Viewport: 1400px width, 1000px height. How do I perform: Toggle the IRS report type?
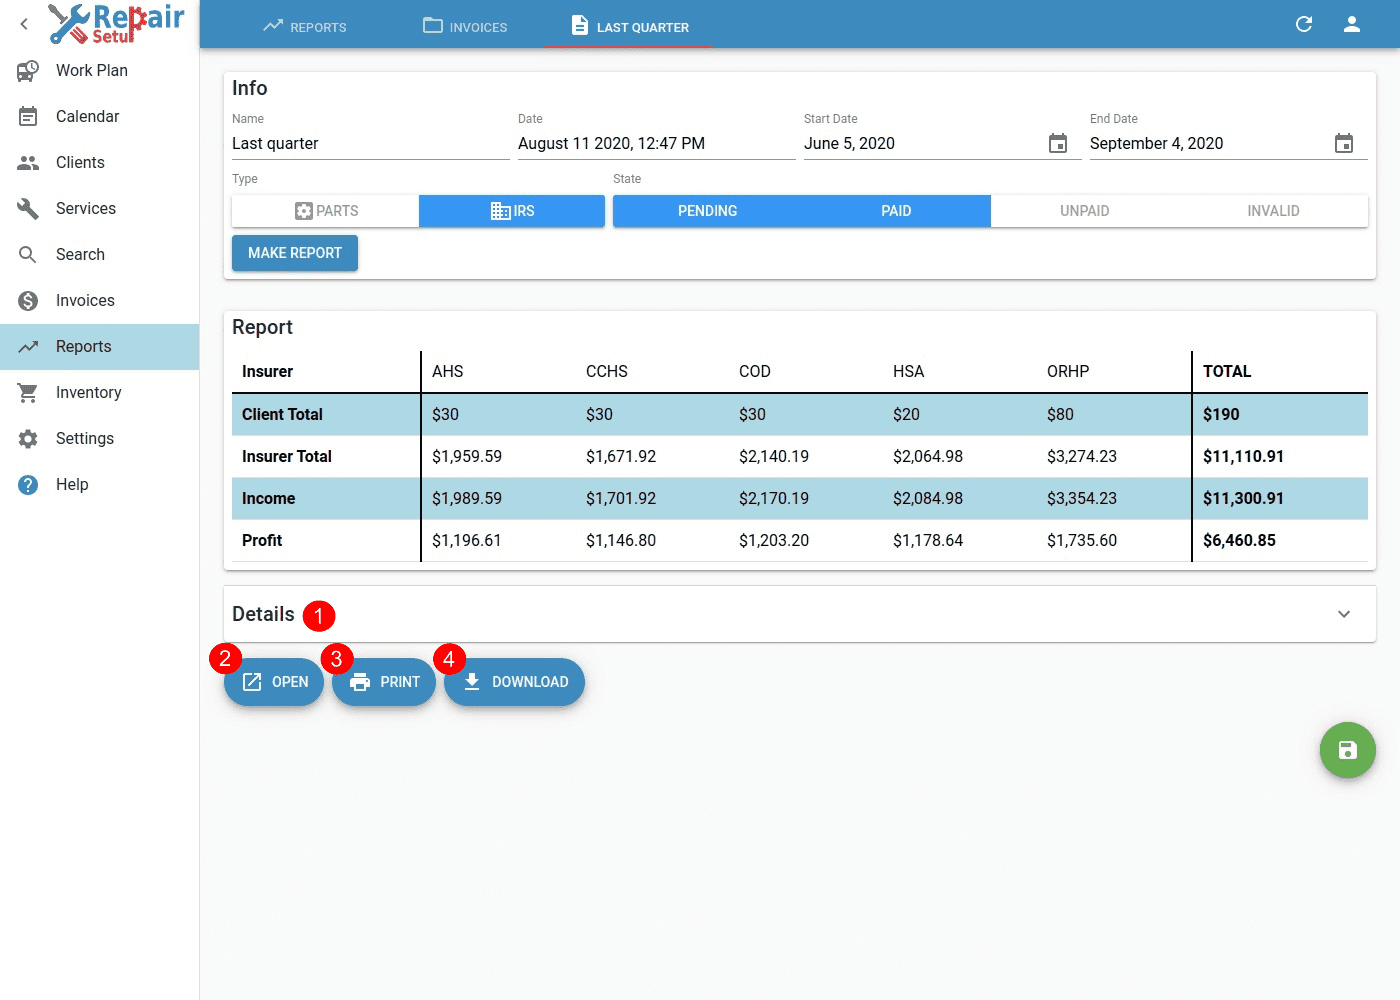(512, 211)
